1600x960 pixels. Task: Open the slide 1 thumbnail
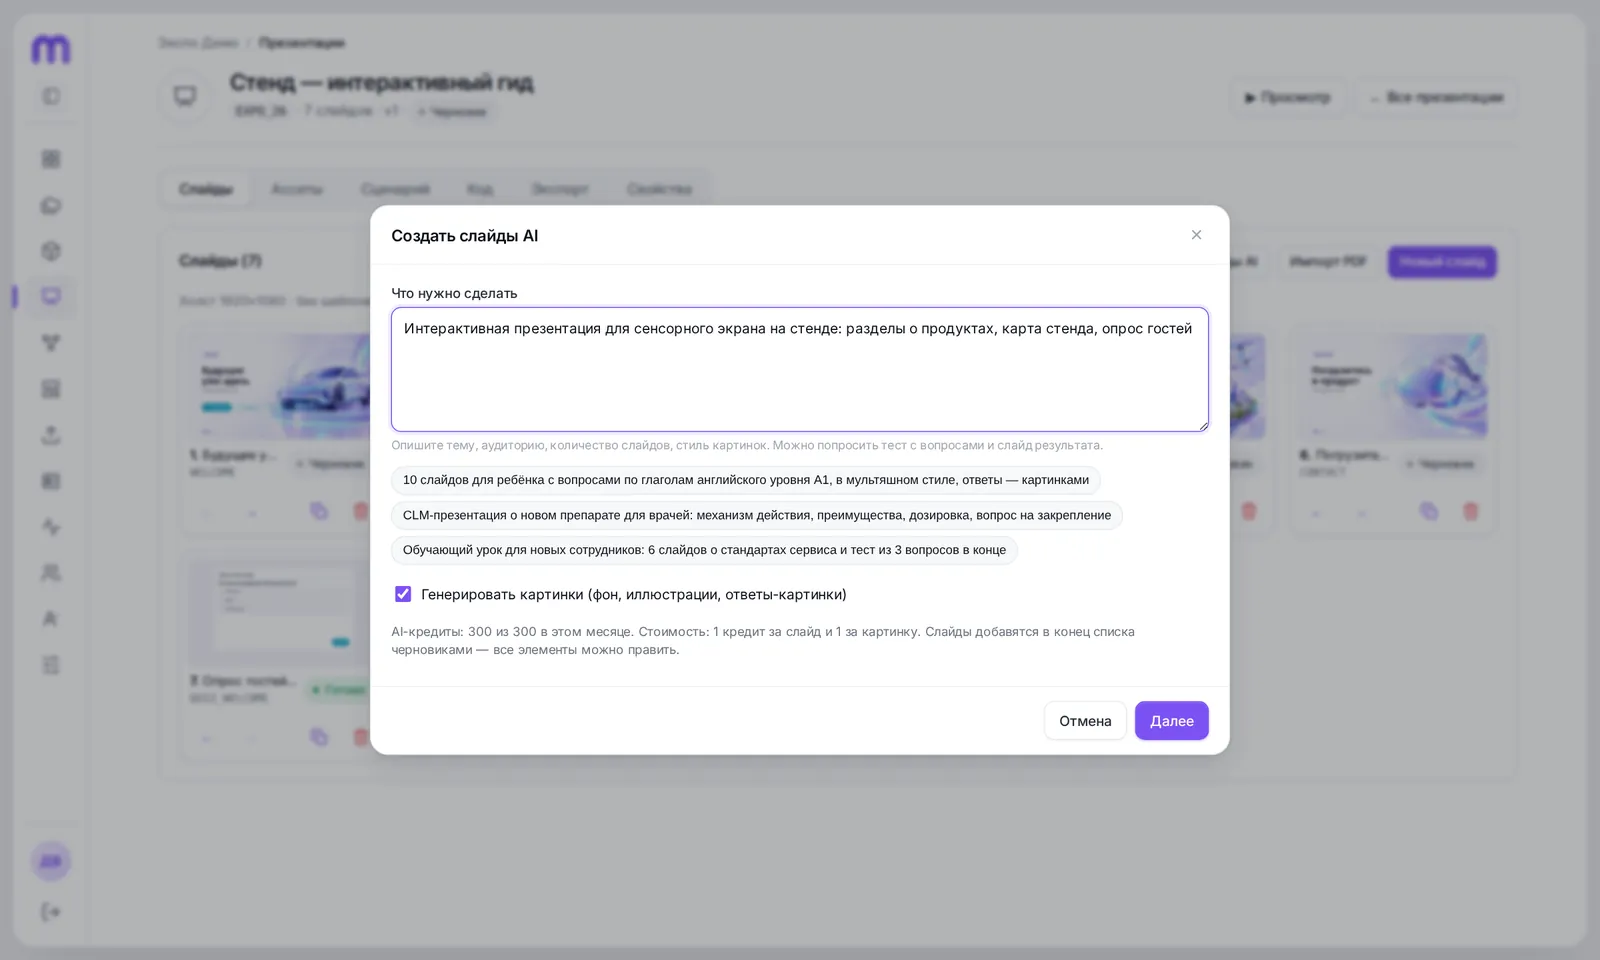[x=282, y=386]
